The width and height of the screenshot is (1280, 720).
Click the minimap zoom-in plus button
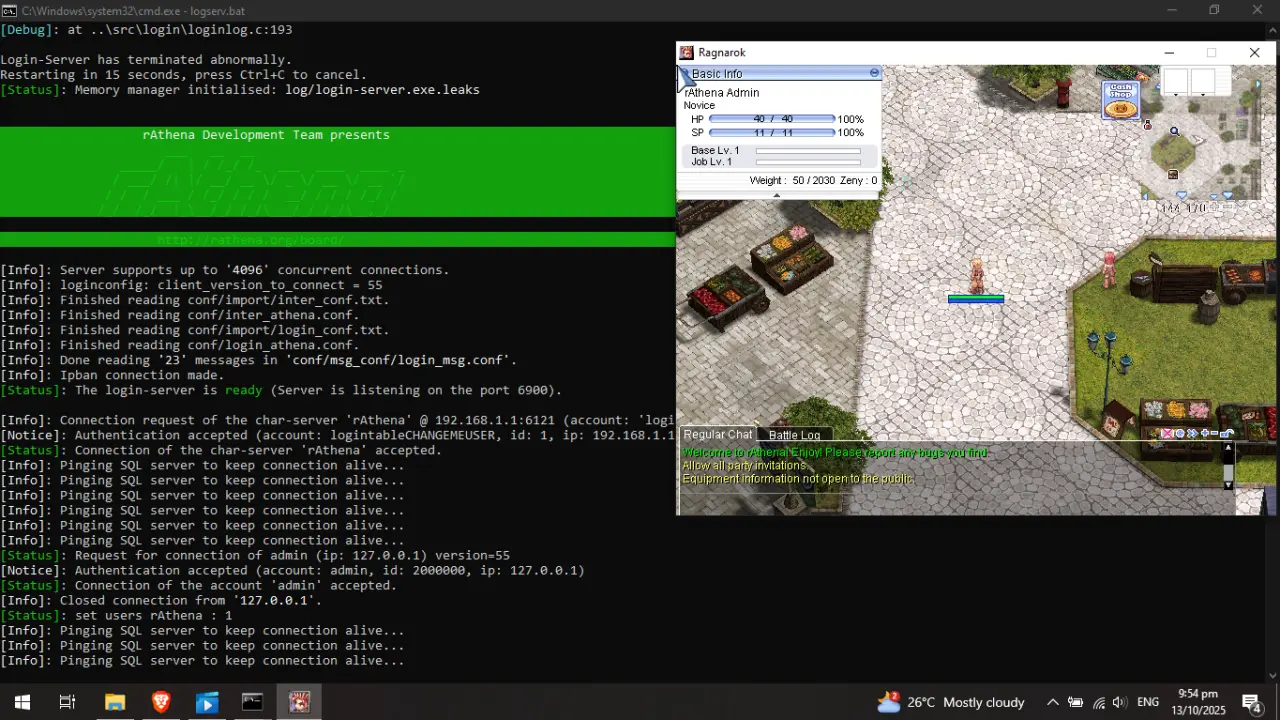click(x=1214, y=207)
